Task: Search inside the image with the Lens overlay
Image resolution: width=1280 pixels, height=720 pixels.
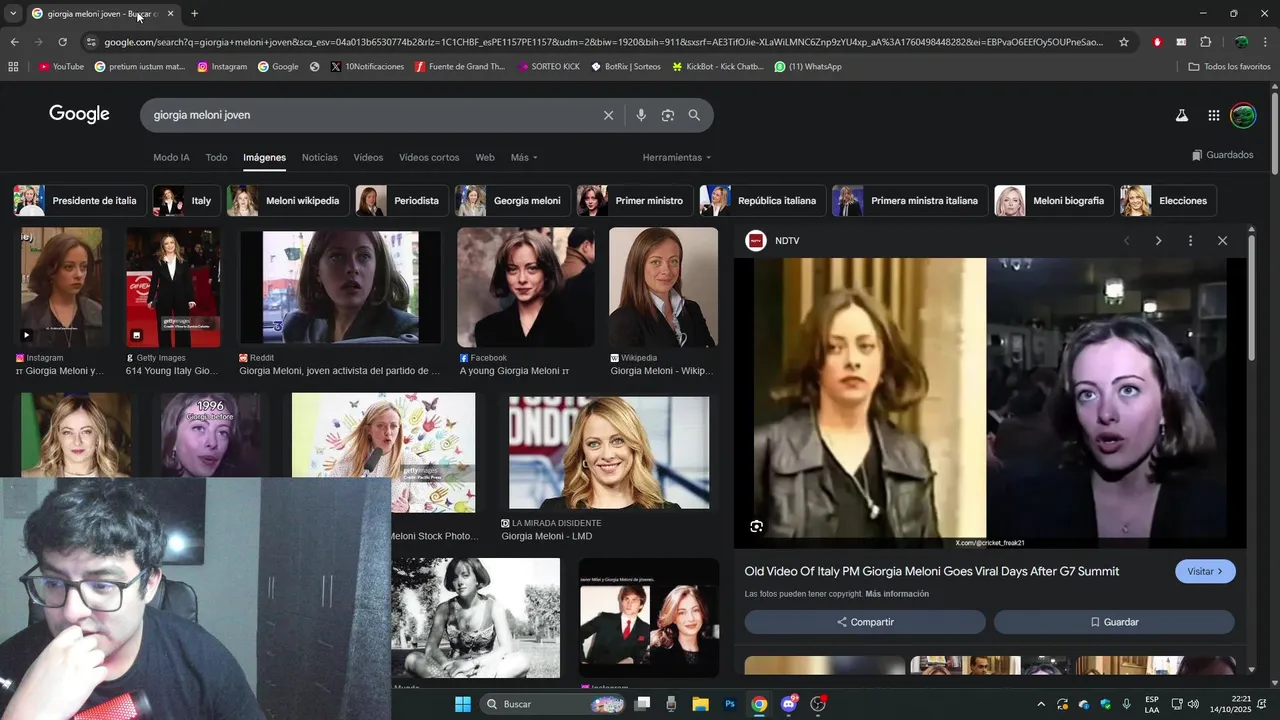Action: coord(756,526)
